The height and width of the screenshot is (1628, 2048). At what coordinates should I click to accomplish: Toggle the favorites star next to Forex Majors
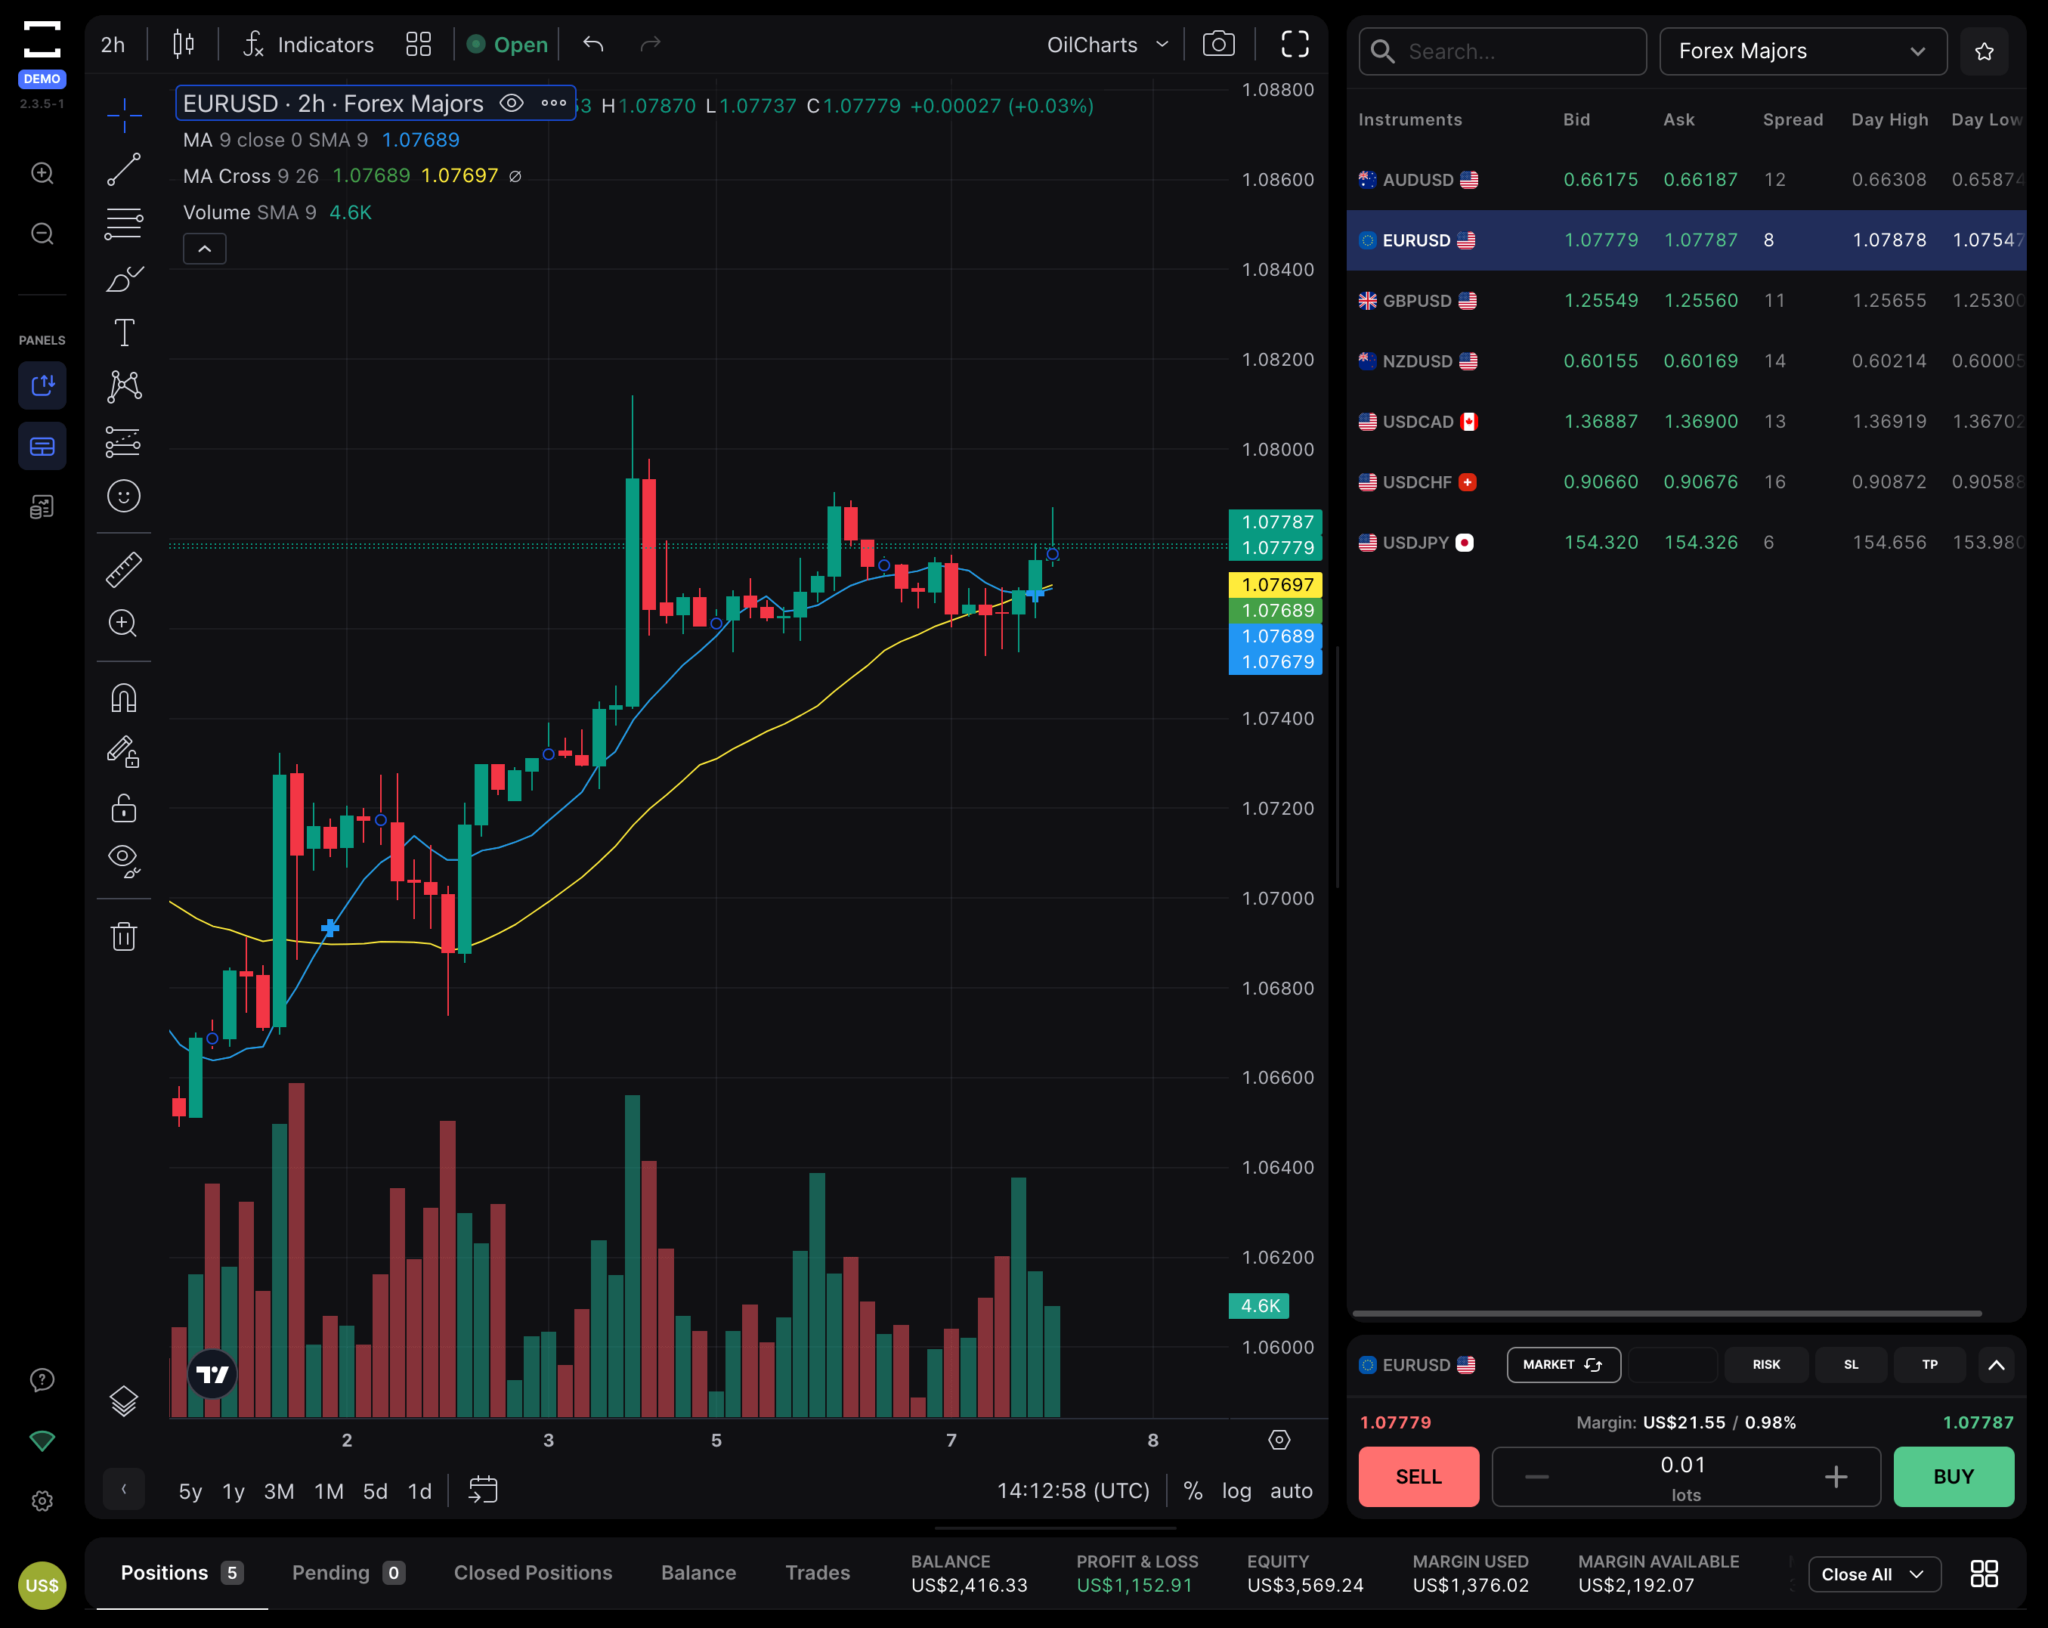1984,51
